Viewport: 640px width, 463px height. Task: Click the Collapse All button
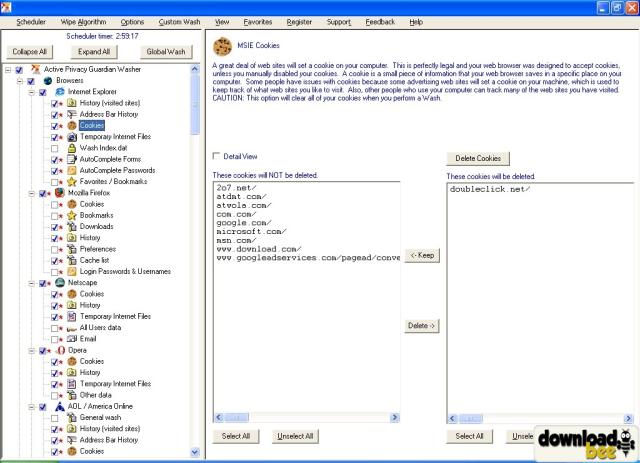[x=29, y=52]
